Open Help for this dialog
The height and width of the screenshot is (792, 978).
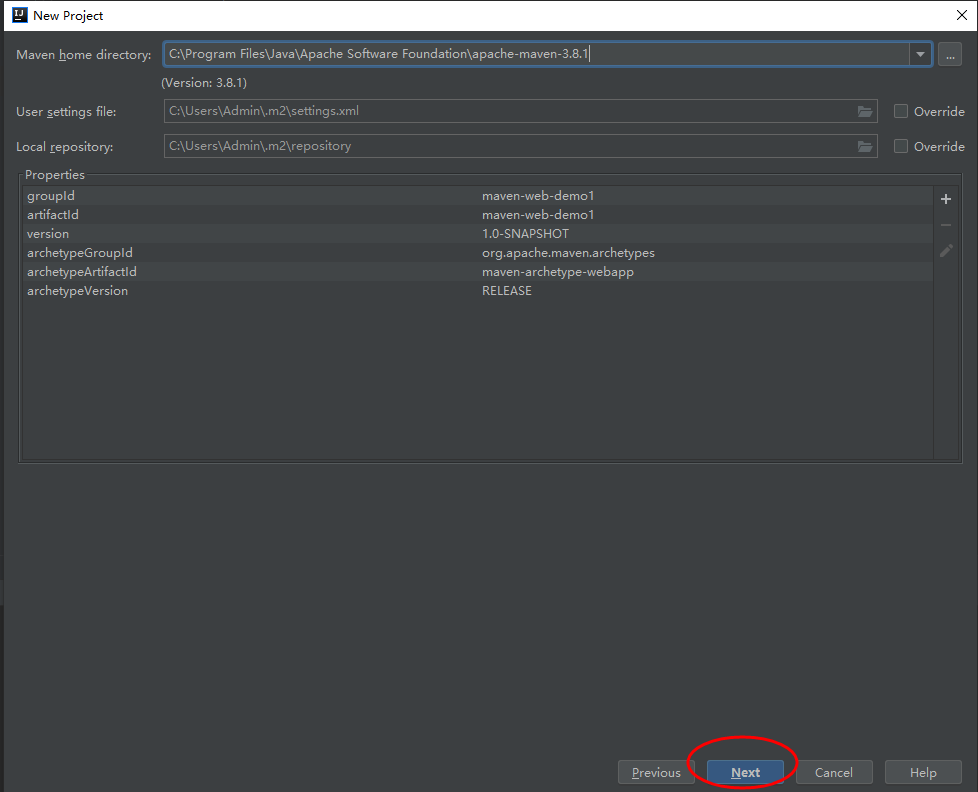coord(922,771)
